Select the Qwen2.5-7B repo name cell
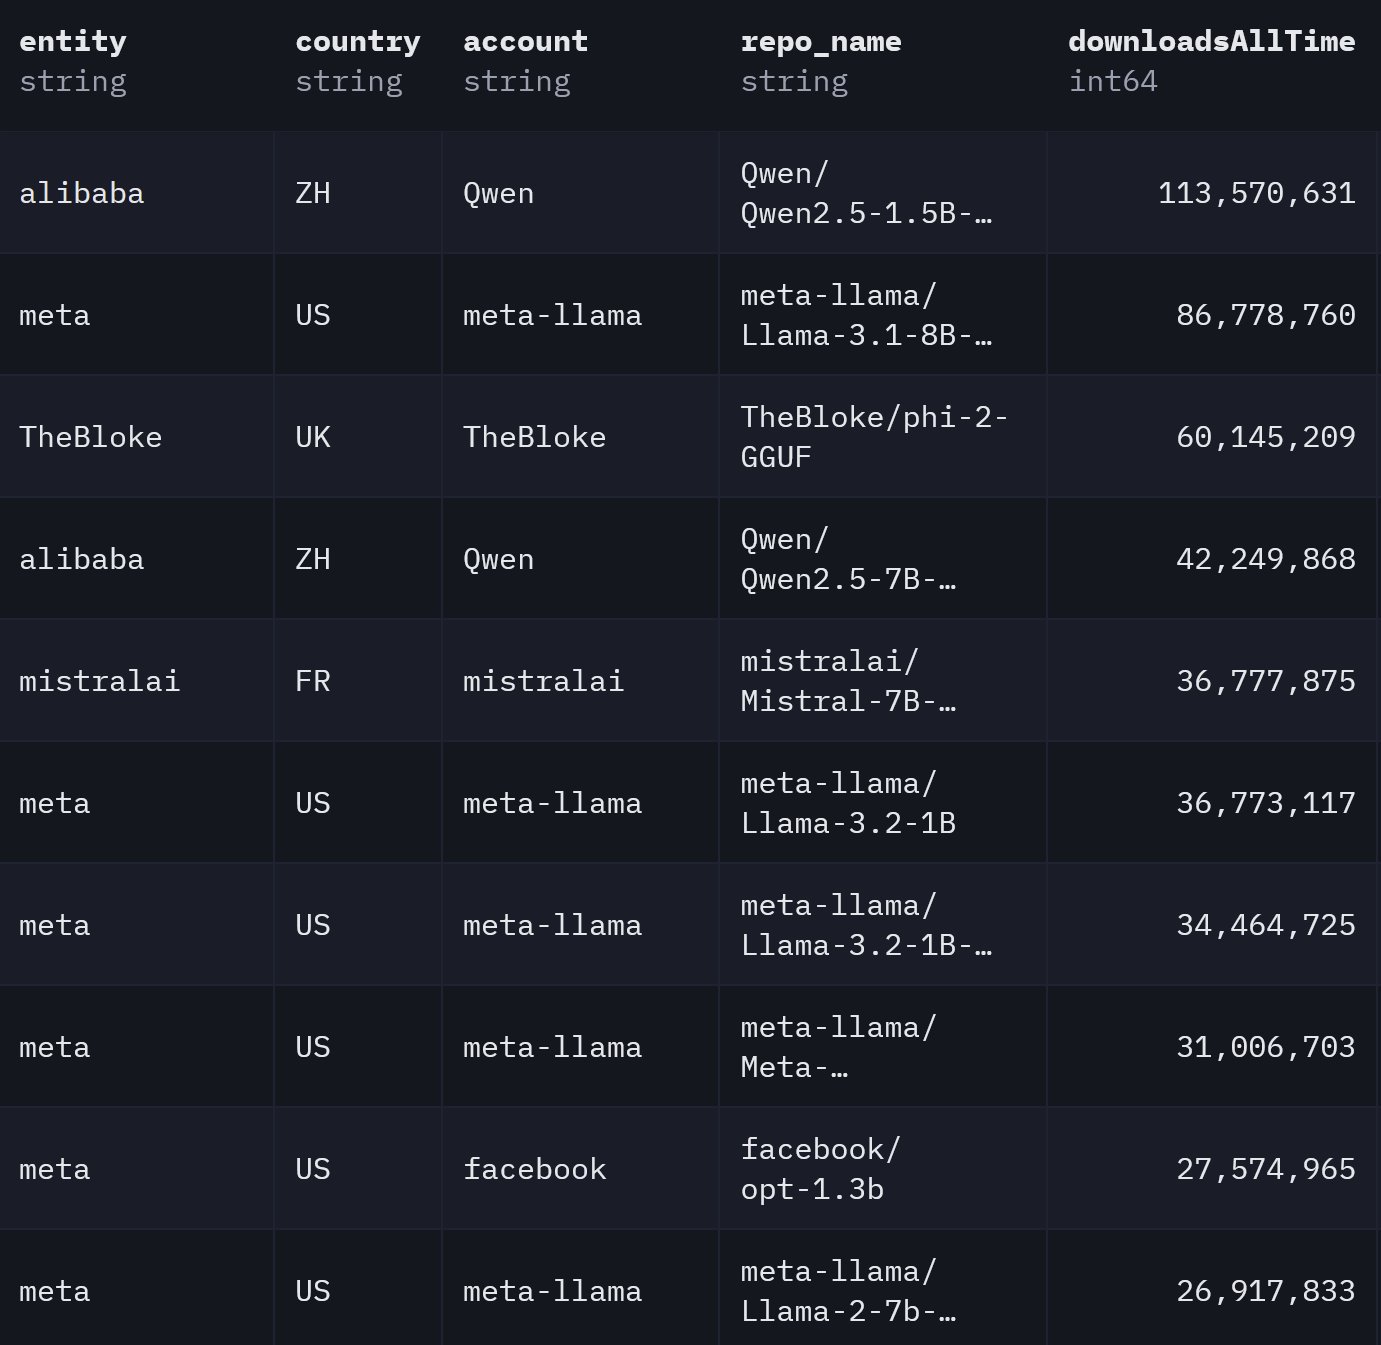Screen dimensions: 1381x1345 coord(848,559)
